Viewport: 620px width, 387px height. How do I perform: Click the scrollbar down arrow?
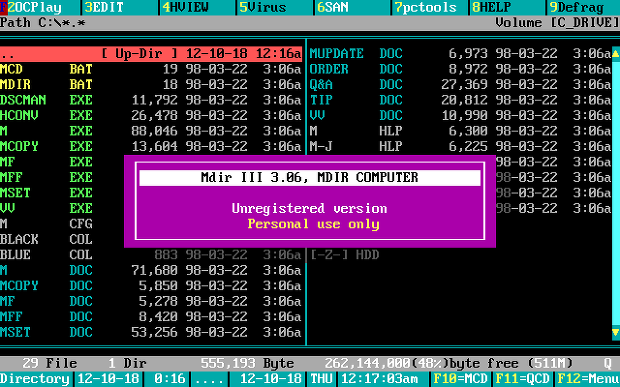(x=616, y=332)
